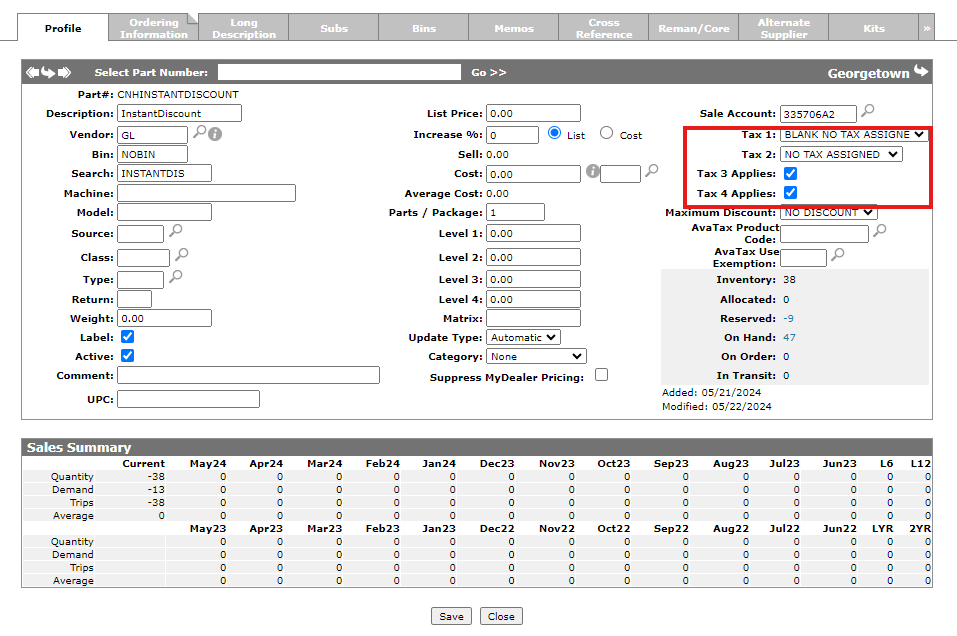Enable Suppress MyDealer Pricing checkbox

pos(601,375)
